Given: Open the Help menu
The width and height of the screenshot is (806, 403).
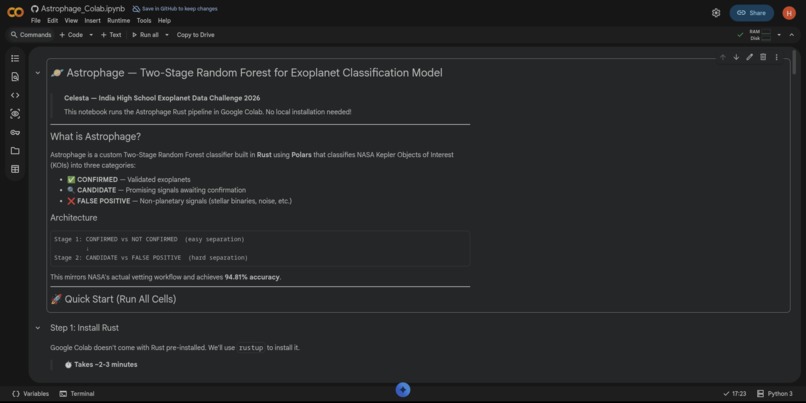Looking at the screenshot, I should [164, 21].
